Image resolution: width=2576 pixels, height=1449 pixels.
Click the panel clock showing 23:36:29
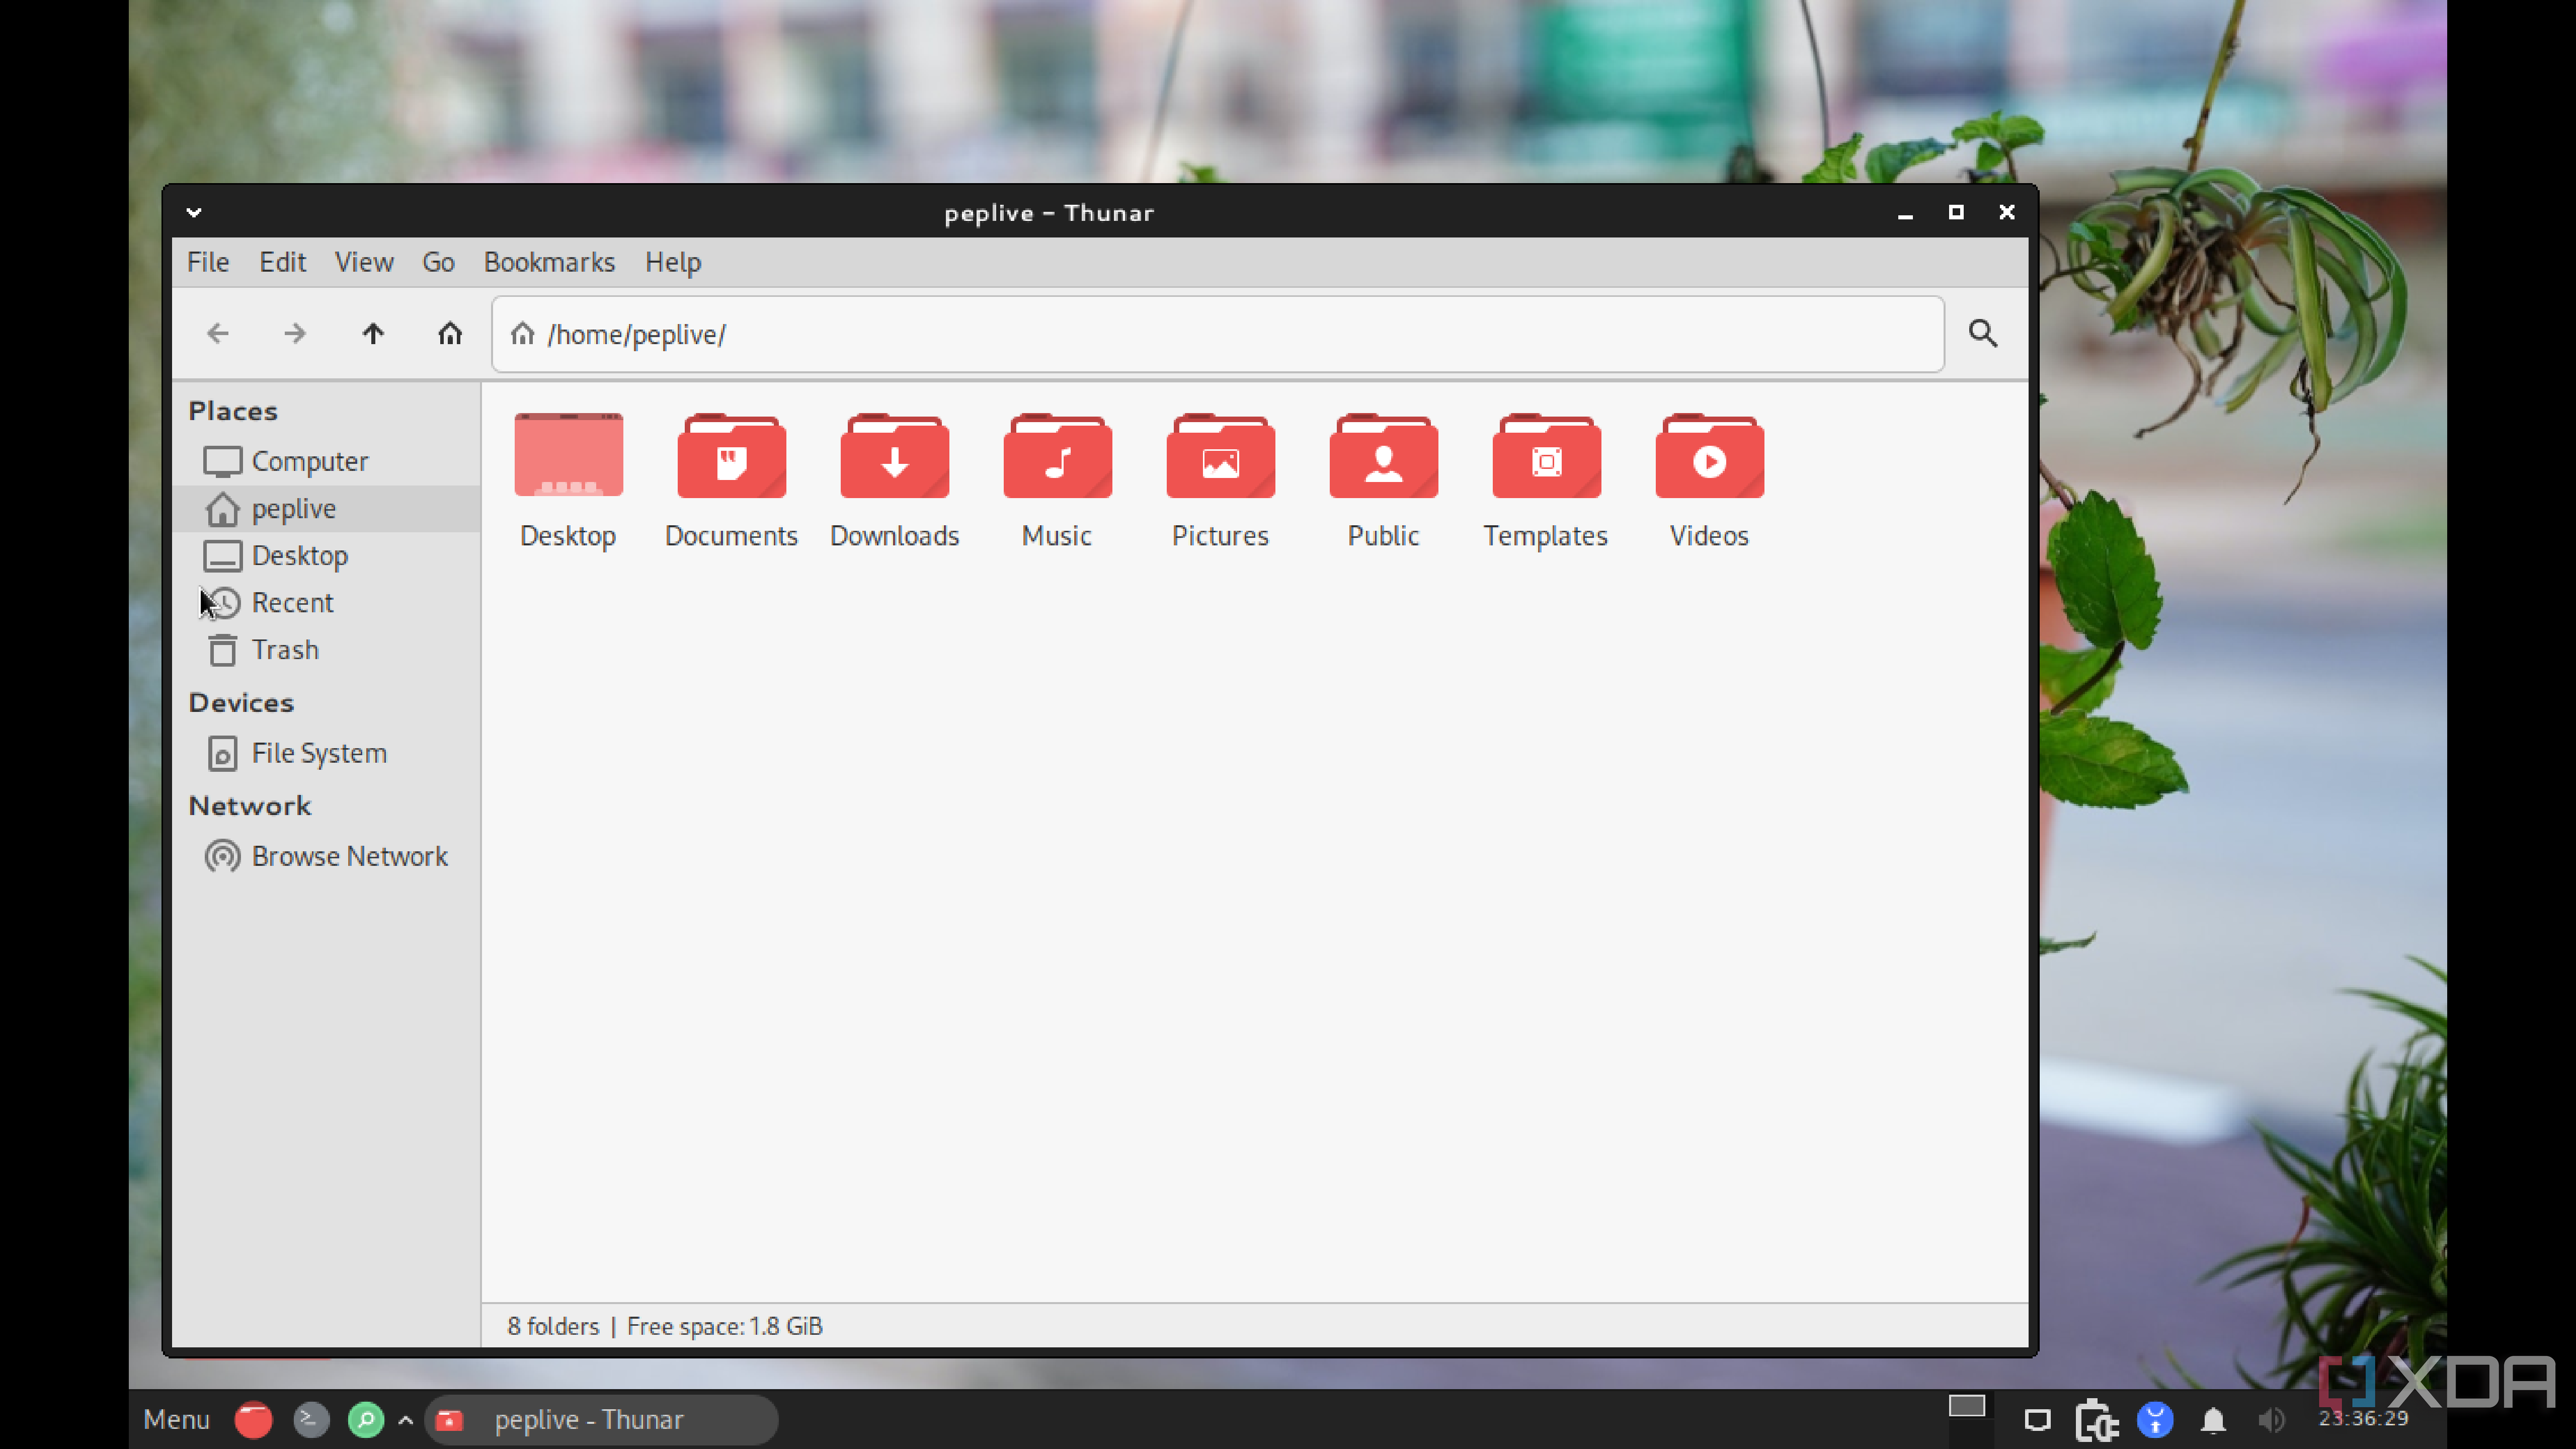click(x=2364, y=1418)
